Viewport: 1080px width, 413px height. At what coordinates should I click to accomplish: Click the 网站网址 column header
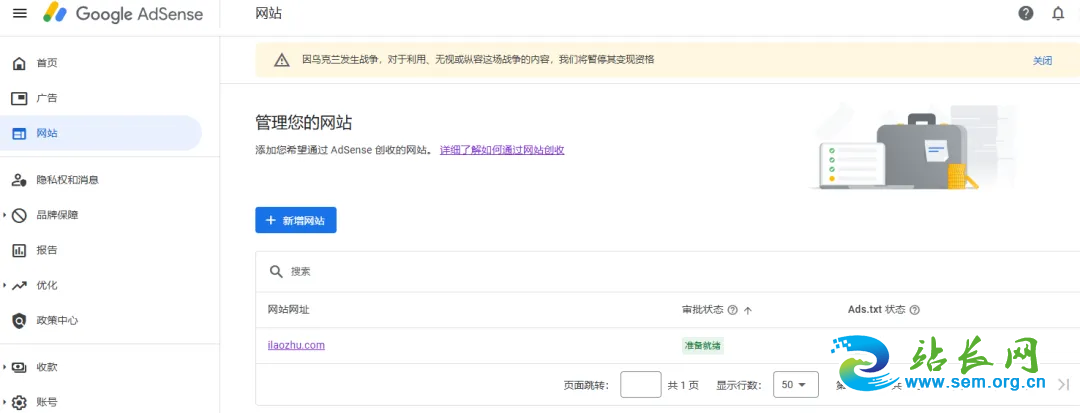(x=289, y=310)
